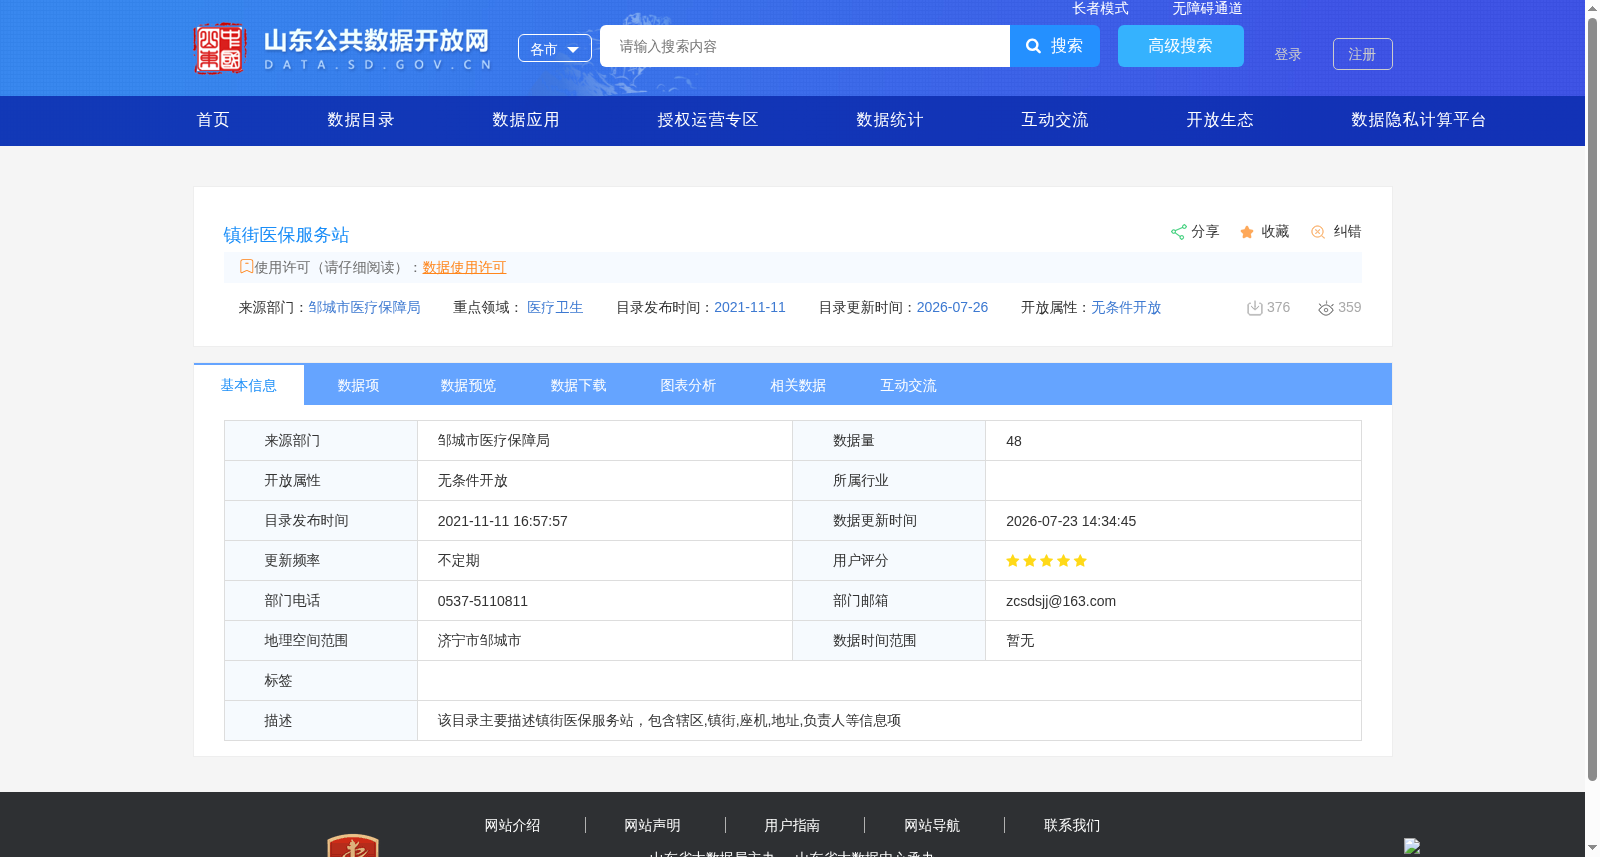Switch to the 相关数据 tab
Screen dimensions: 1600x857
[799, 385]
